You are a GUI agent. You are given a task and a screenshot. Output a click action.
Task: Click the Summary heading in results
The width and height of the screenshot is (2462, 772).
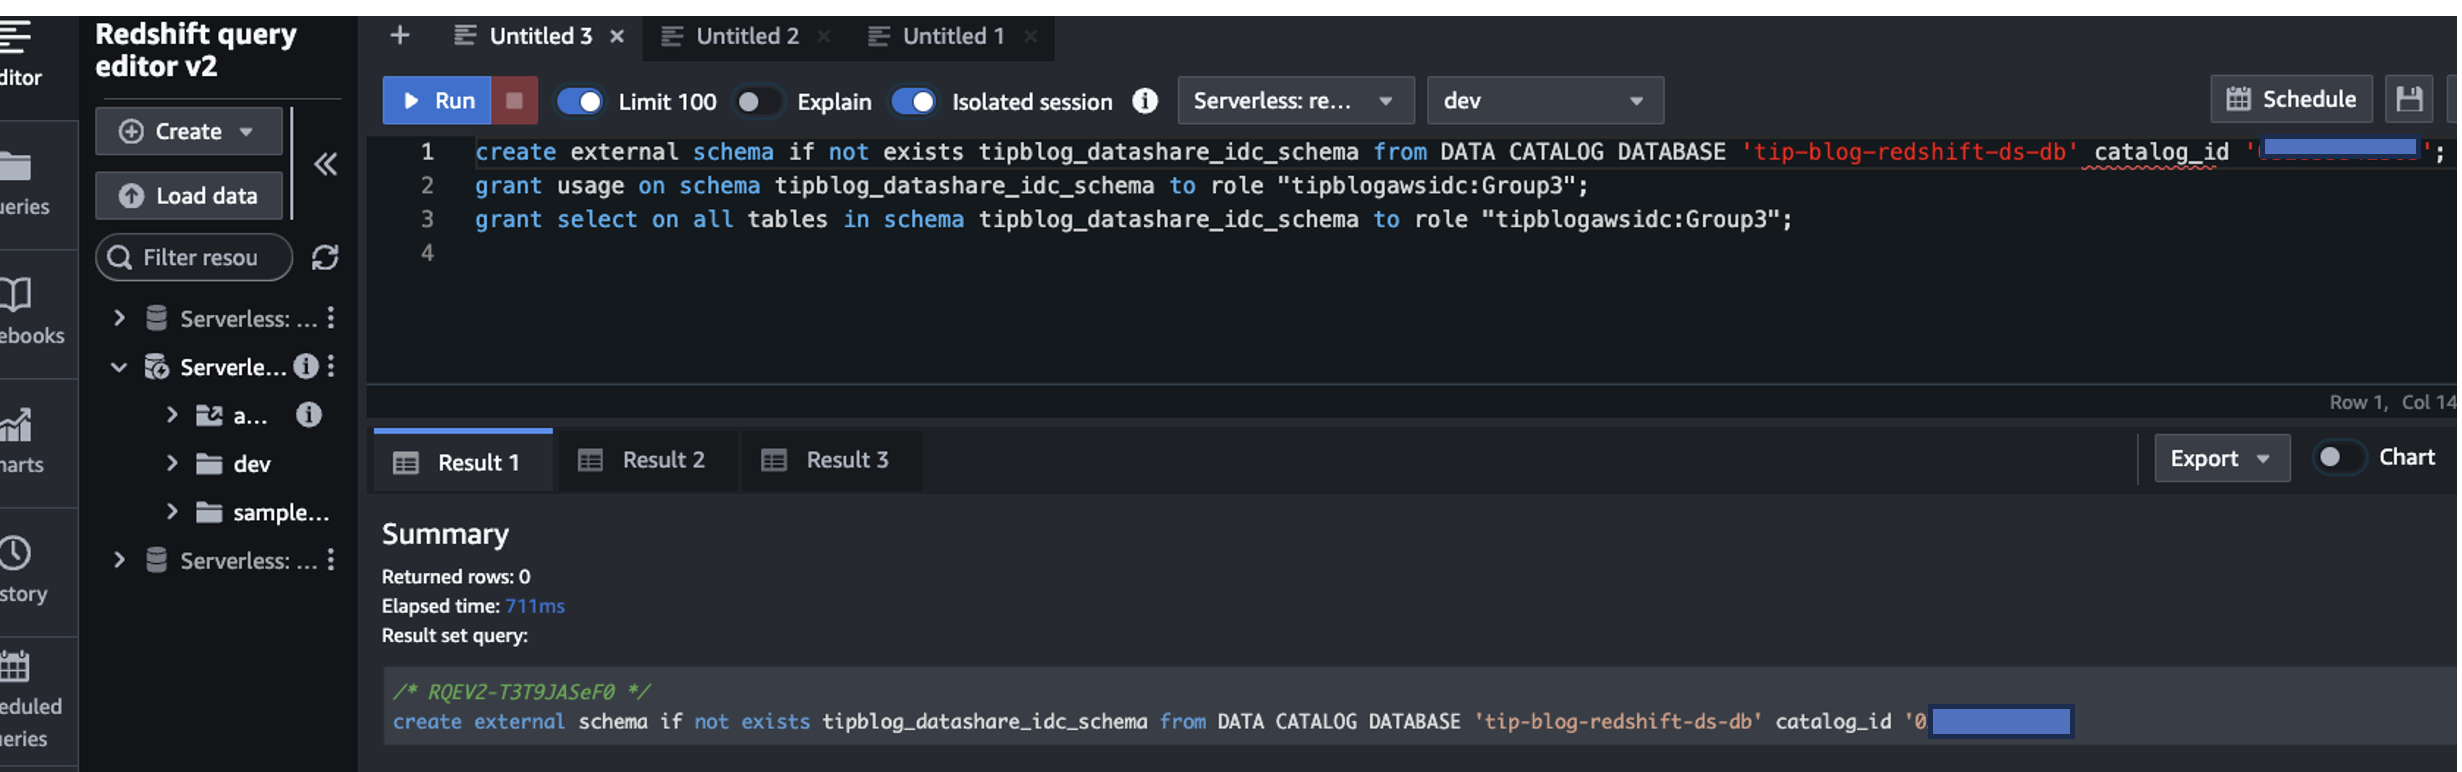[445, 534]
